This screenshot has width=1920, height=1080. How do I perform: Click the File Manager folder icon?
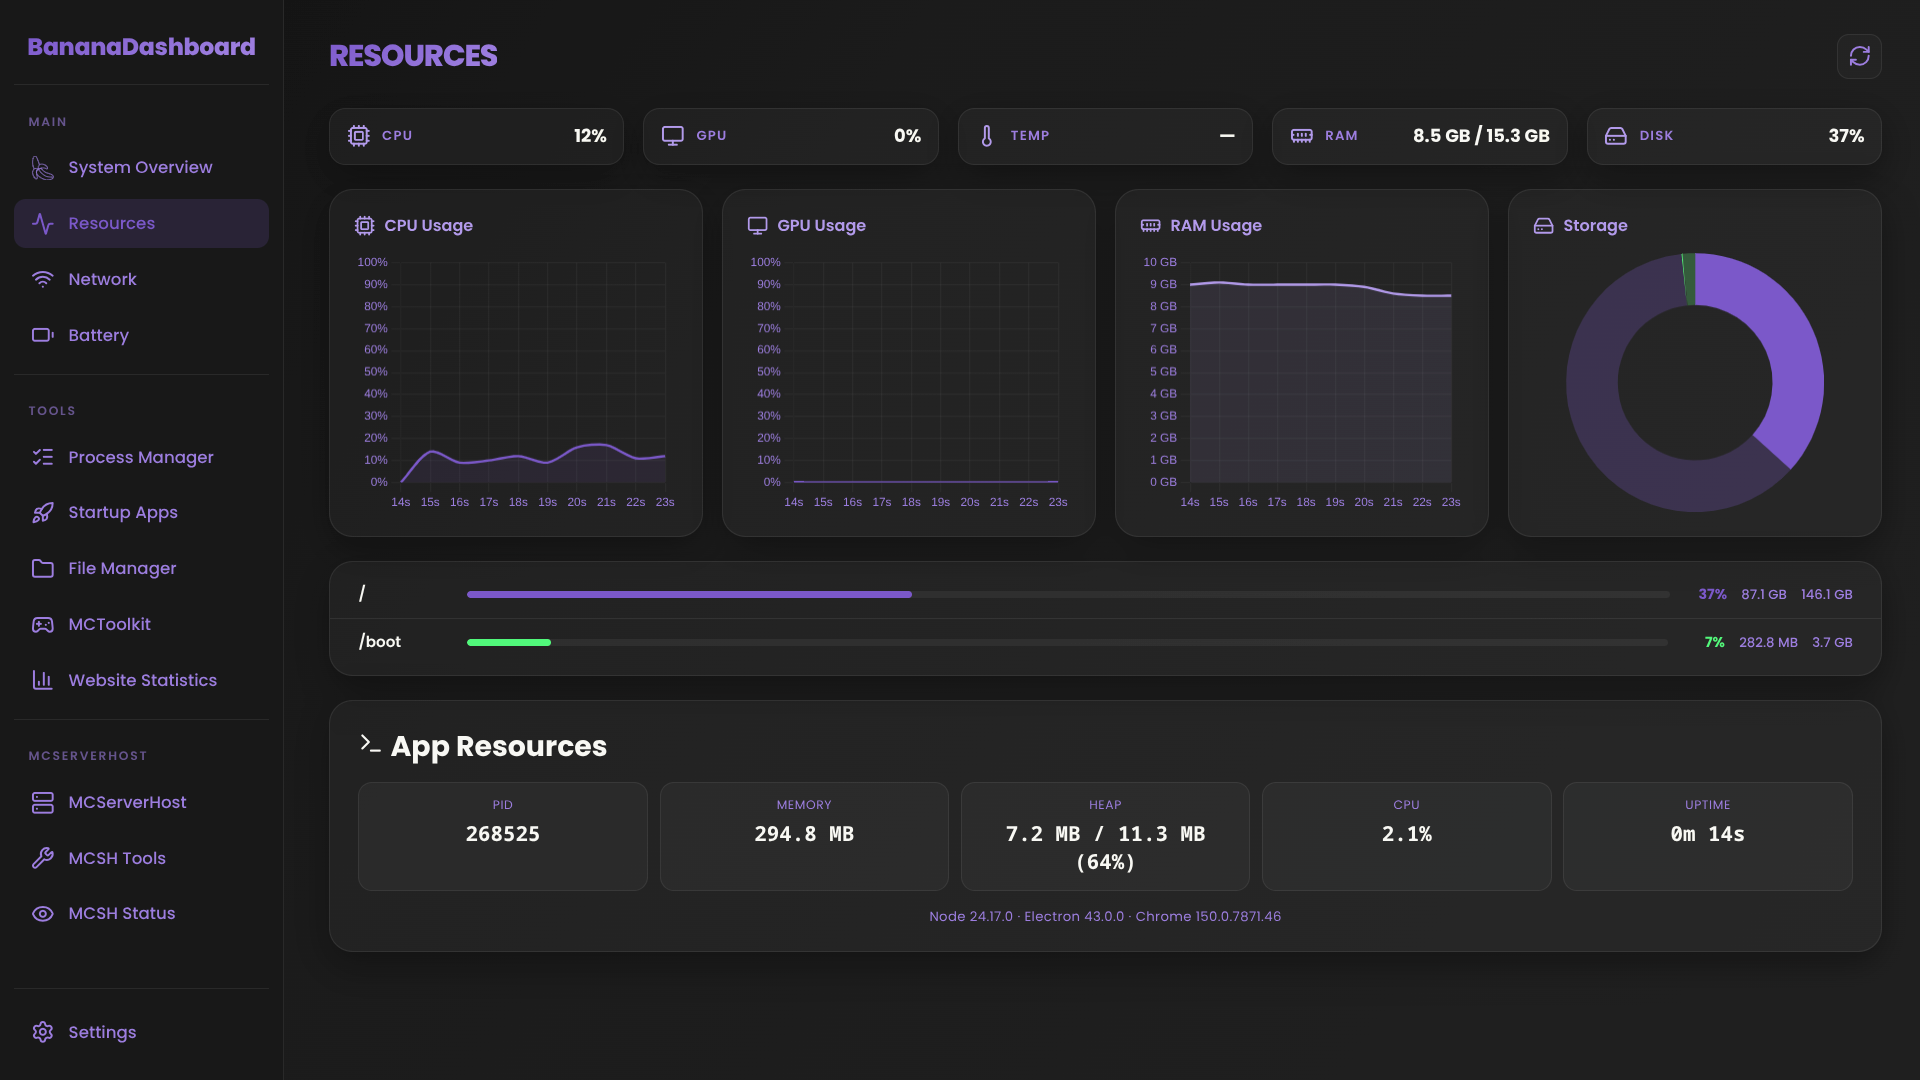pyautogui.click(x=42, y=568)
